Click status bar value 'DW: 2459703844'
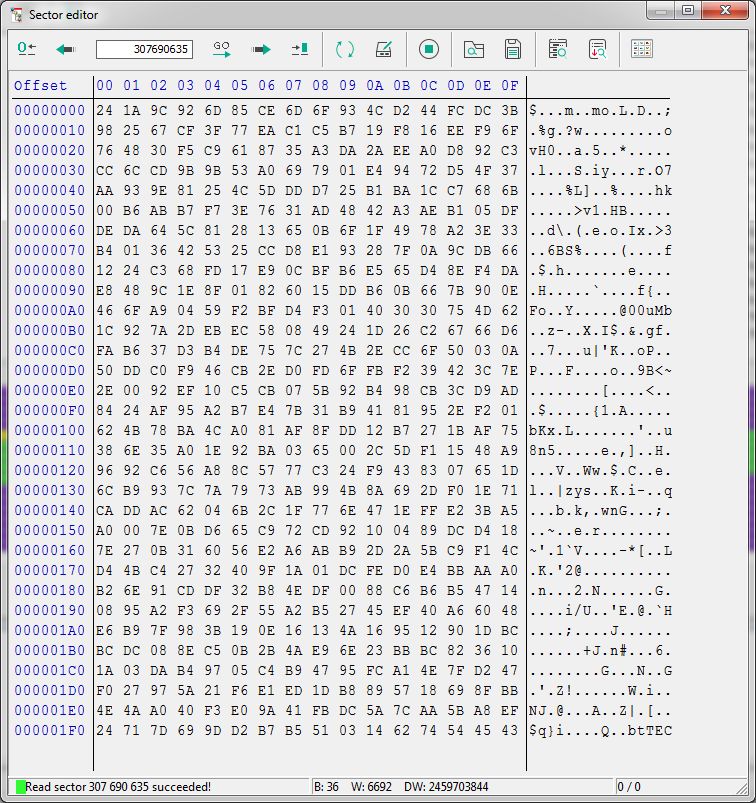This screenshot has width=756, height=803. tap(446, 787)
